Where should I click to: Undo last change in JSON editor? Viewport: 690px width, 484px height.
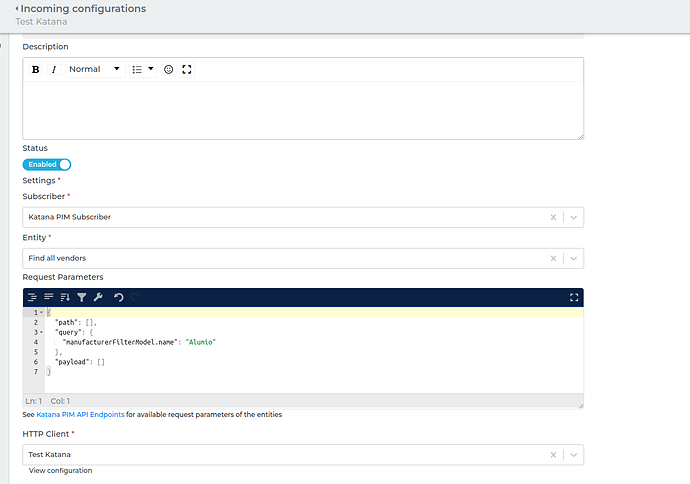118,297
